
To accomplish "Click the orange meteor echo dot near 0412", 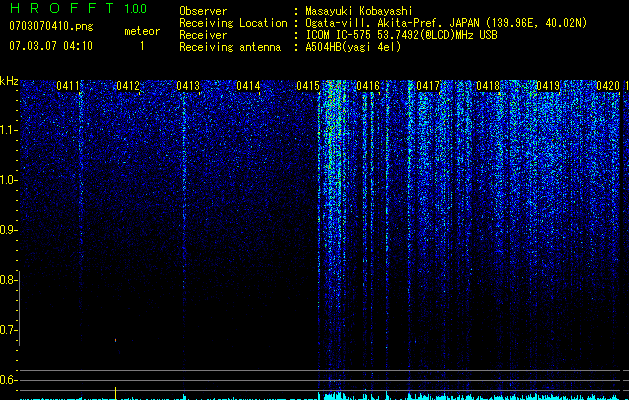I will click(116, 340).
